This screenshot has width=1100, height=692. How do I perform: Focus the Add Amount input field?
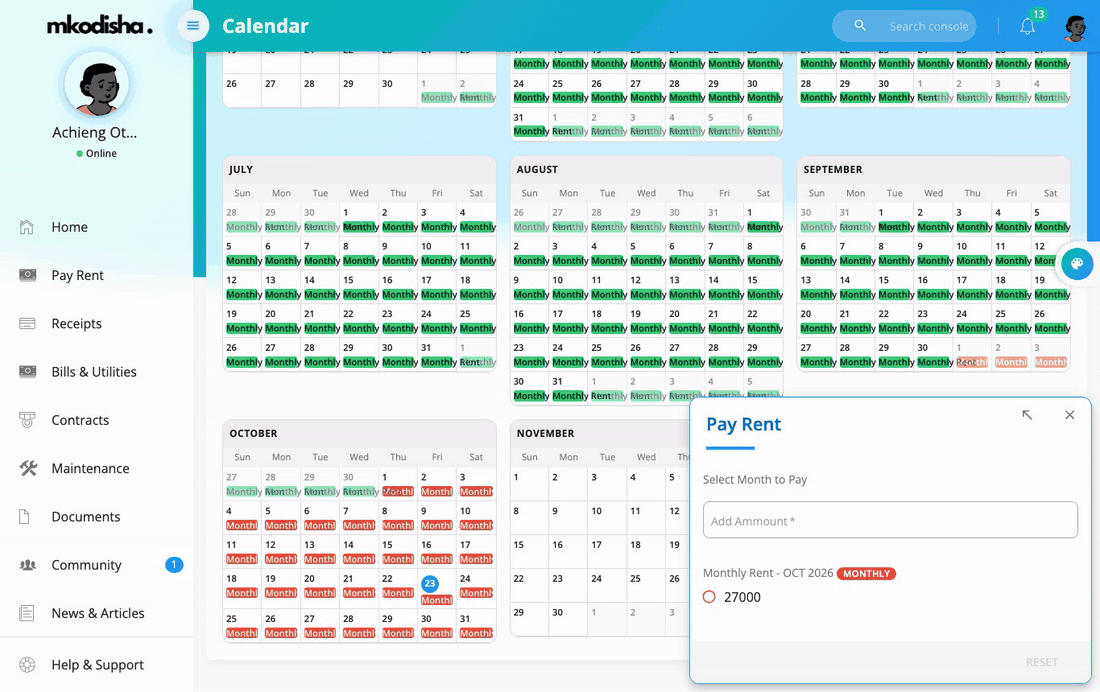(890, 520)
